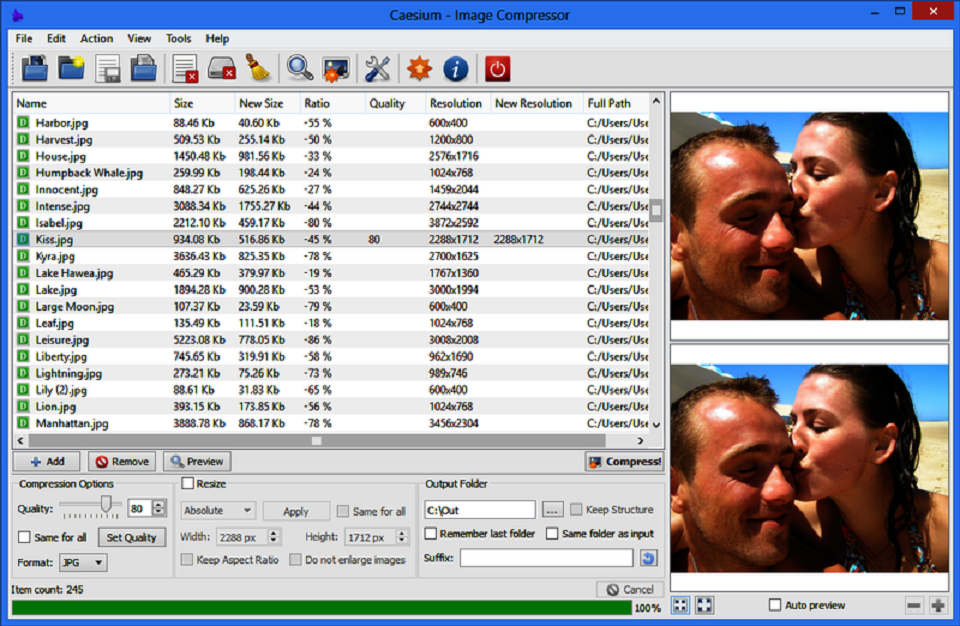Image resolution: width=960 pixels, height=626 pixels.
Task: Click the browse output folder ... button
Action: pos(552,509)
